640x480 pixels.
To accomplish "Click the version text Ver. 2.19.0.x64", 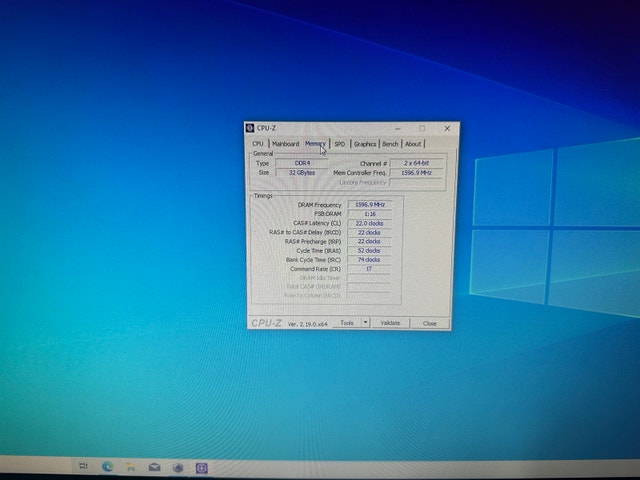I will 307,324.
